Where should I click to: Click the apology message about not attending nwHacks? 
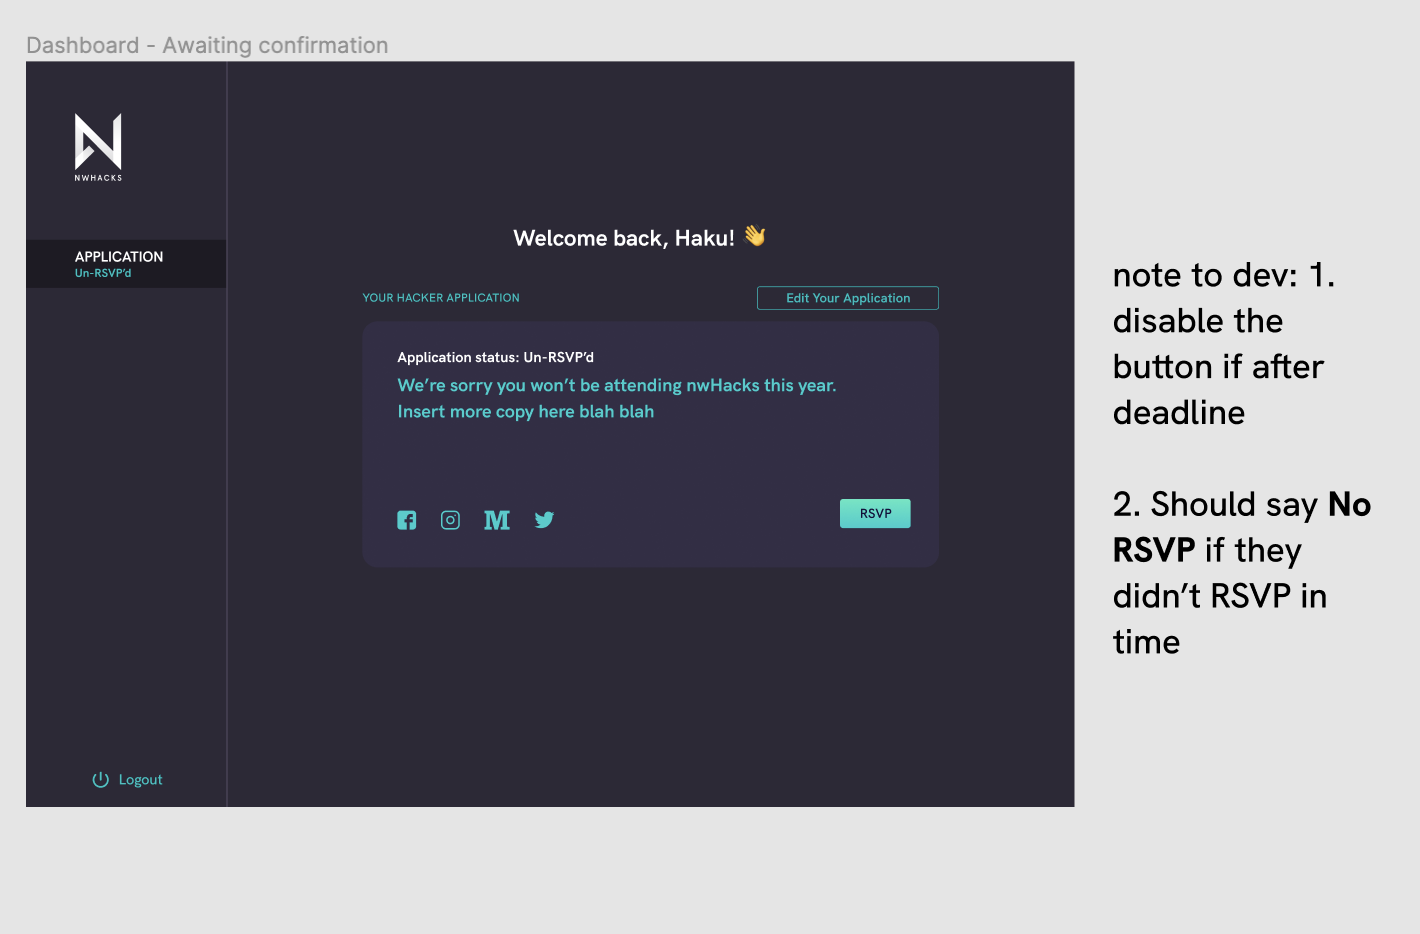[617, 385]
